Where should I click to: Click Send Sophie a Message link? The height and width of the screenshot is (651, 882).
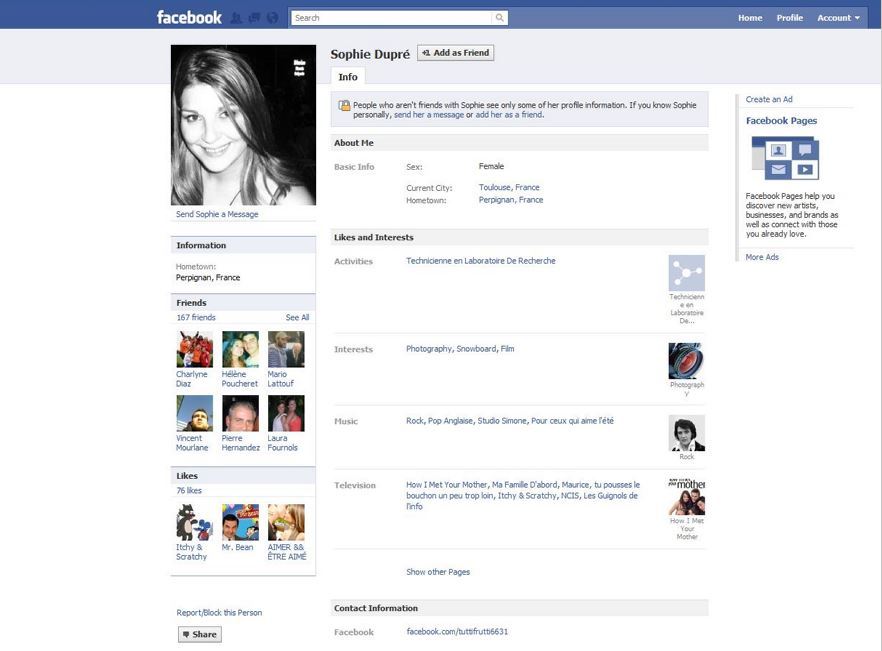point(217,214)
